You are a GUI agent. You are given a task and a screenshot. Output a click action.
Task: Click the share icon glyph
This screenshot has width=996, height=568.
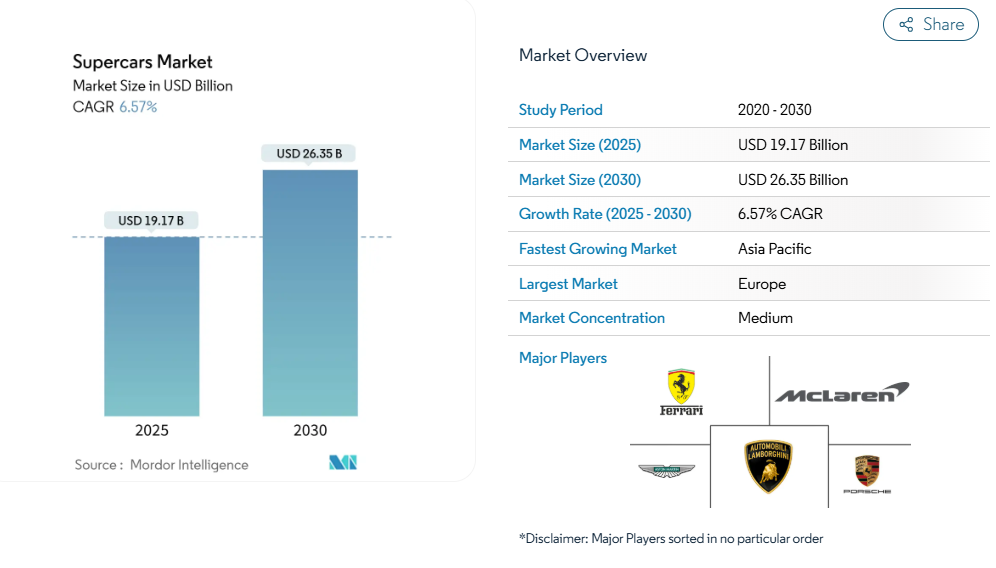click(x=906, y=25)
